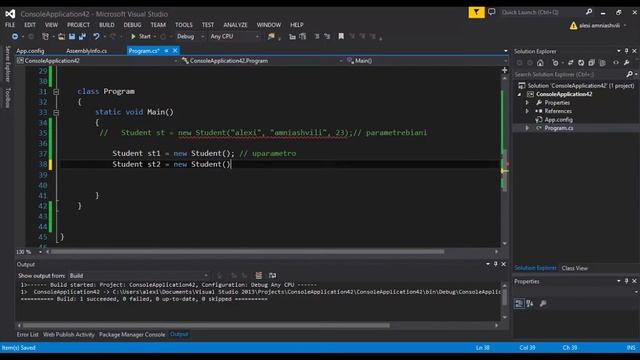Collapse the ConsoleApplication42 project node
The width and height of the screenshot is (640, 360).
point(519,94)
